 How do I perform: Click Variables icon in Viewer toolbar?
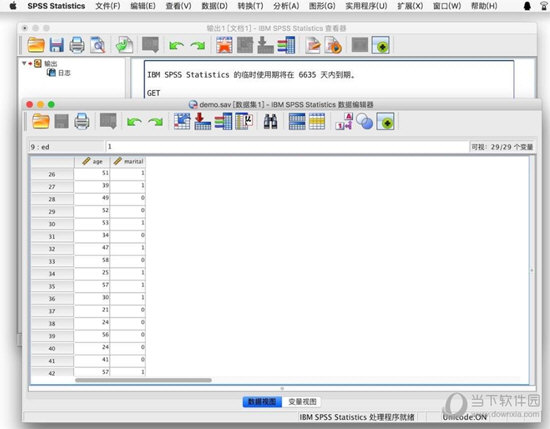point(286,45)
